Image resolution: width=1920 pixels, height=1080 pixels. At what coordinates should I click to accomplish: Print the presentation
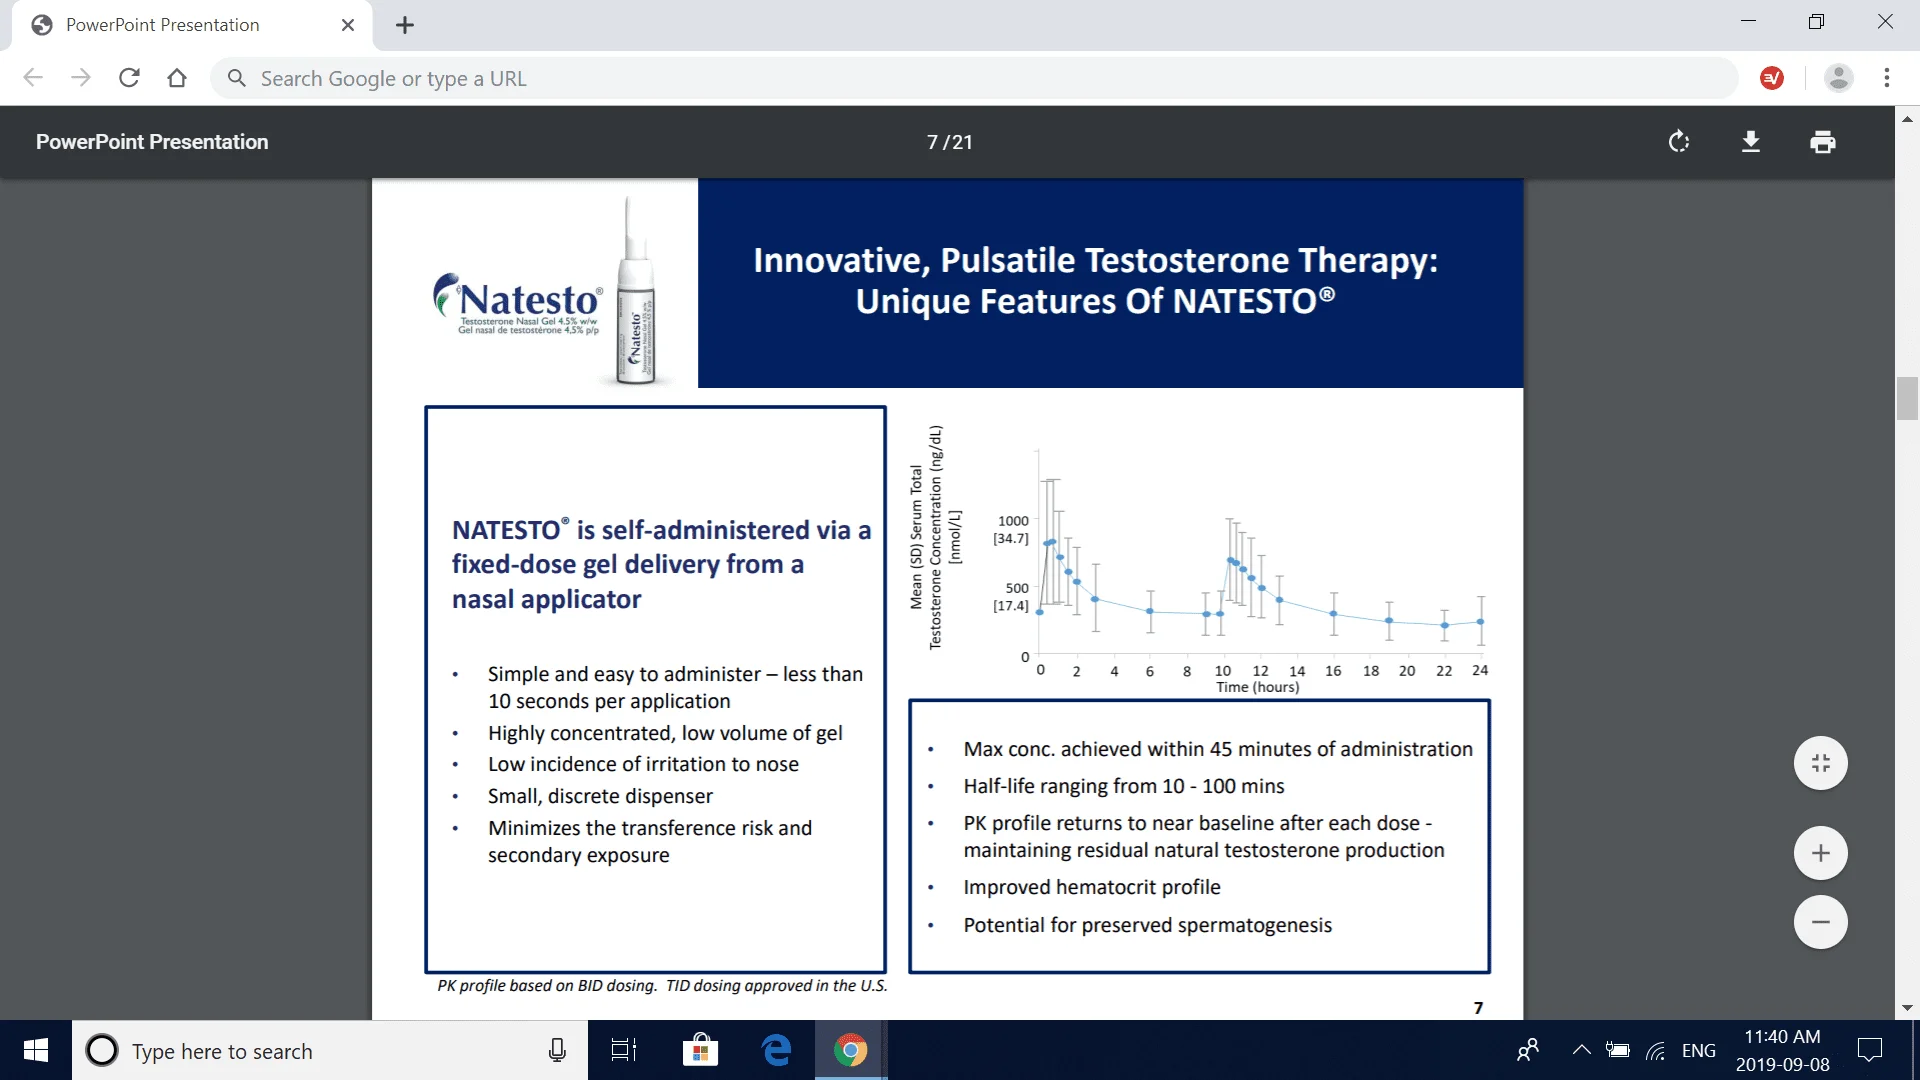click(1823, 142)
